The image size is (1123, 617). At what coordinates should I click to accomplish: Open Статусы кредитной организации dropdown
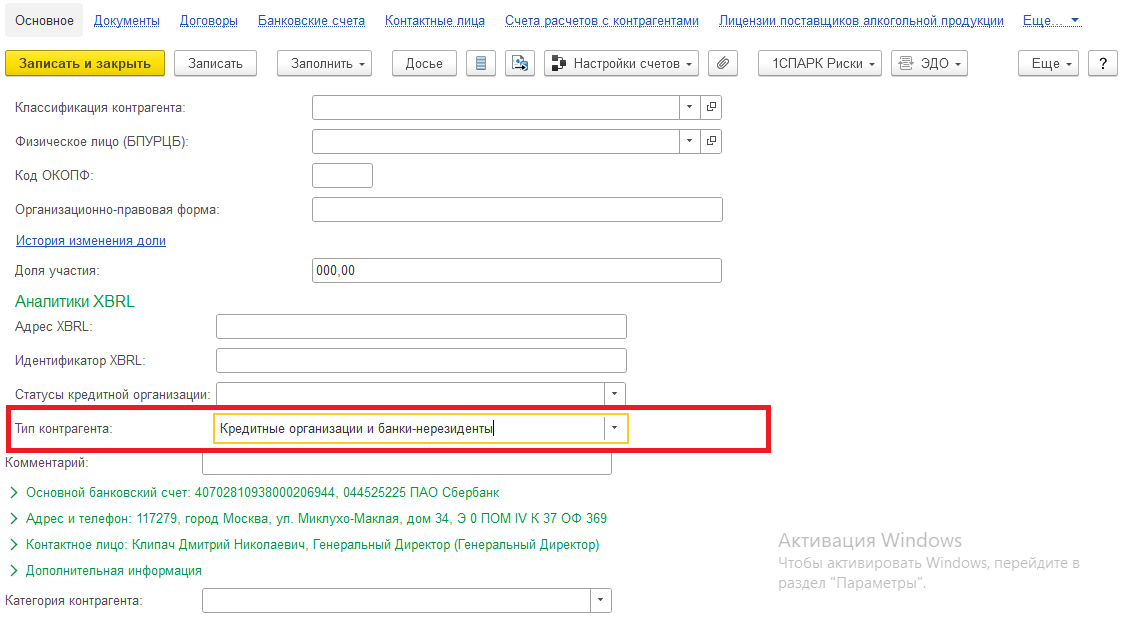coord(615,394)
